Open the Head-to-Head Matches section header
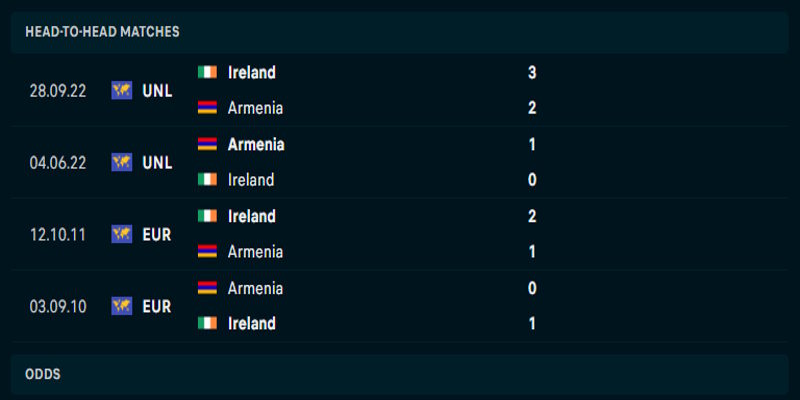 point(102,32)
